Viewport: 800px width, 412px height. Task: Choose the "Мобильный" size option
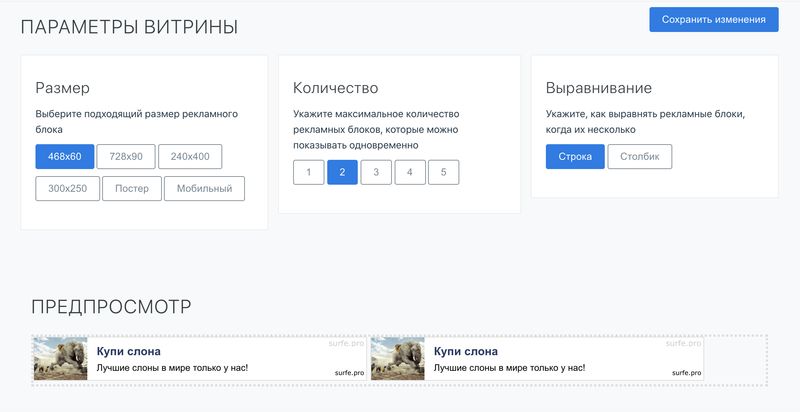(x=204, y=189)
